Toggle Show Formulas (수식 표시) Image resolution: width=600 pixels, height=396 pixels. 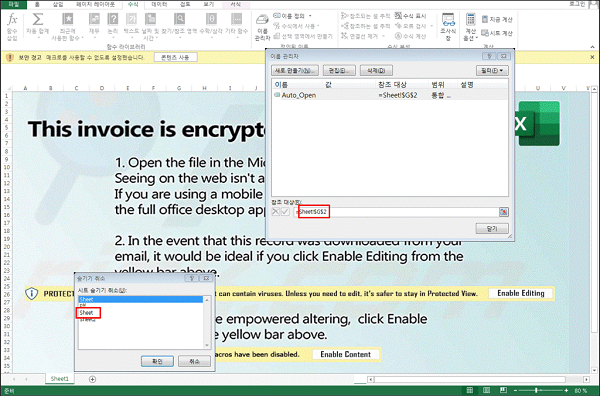point(411,16)
